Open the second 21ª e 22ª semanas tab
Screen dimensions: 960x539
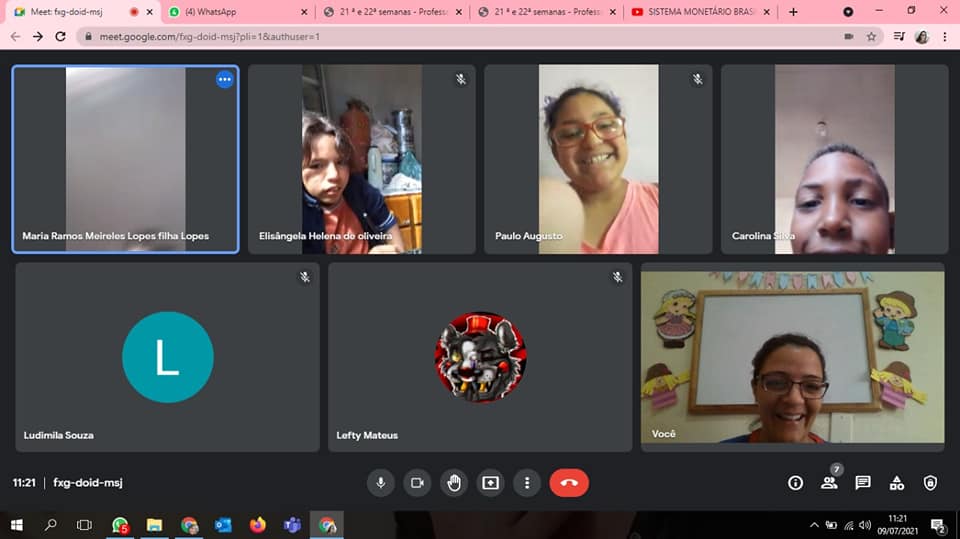547,12
